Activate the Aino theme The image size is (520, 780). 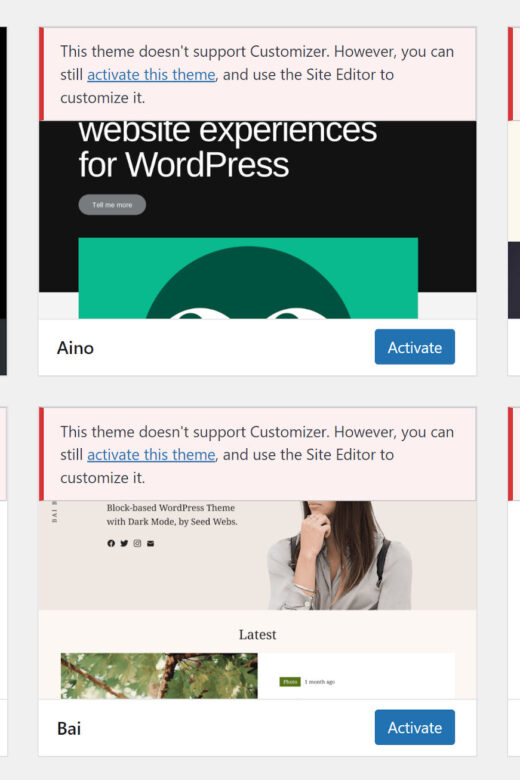pyautogui.click(x=415, y=347)
